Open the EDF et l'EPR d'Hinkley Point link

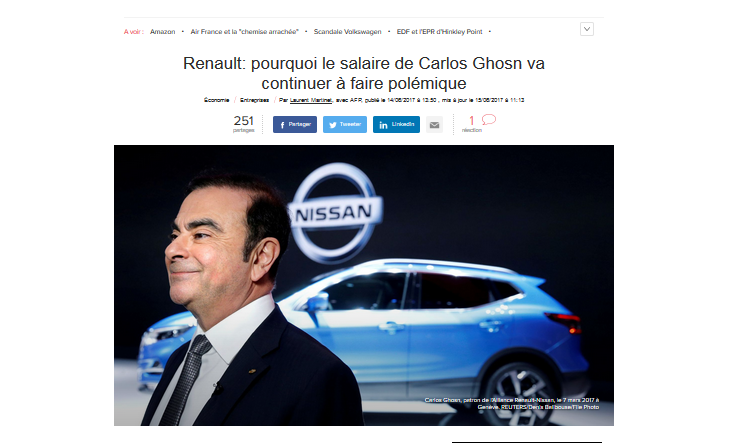[439, 32]
